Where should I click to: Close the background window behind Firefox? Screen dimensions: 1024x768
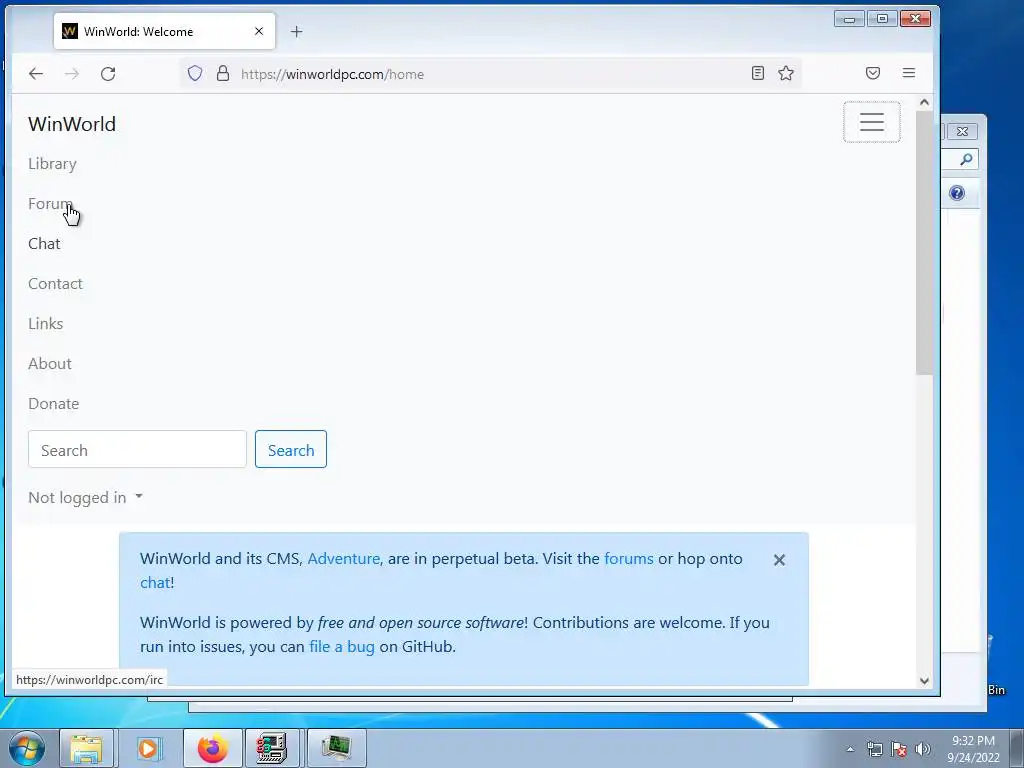[962, 131]
